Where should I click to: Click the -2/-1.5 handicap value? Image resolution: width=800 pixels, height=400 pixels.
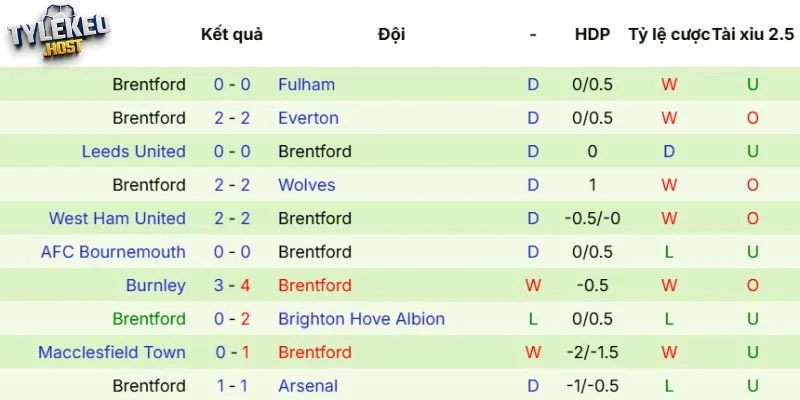[592, 353]
